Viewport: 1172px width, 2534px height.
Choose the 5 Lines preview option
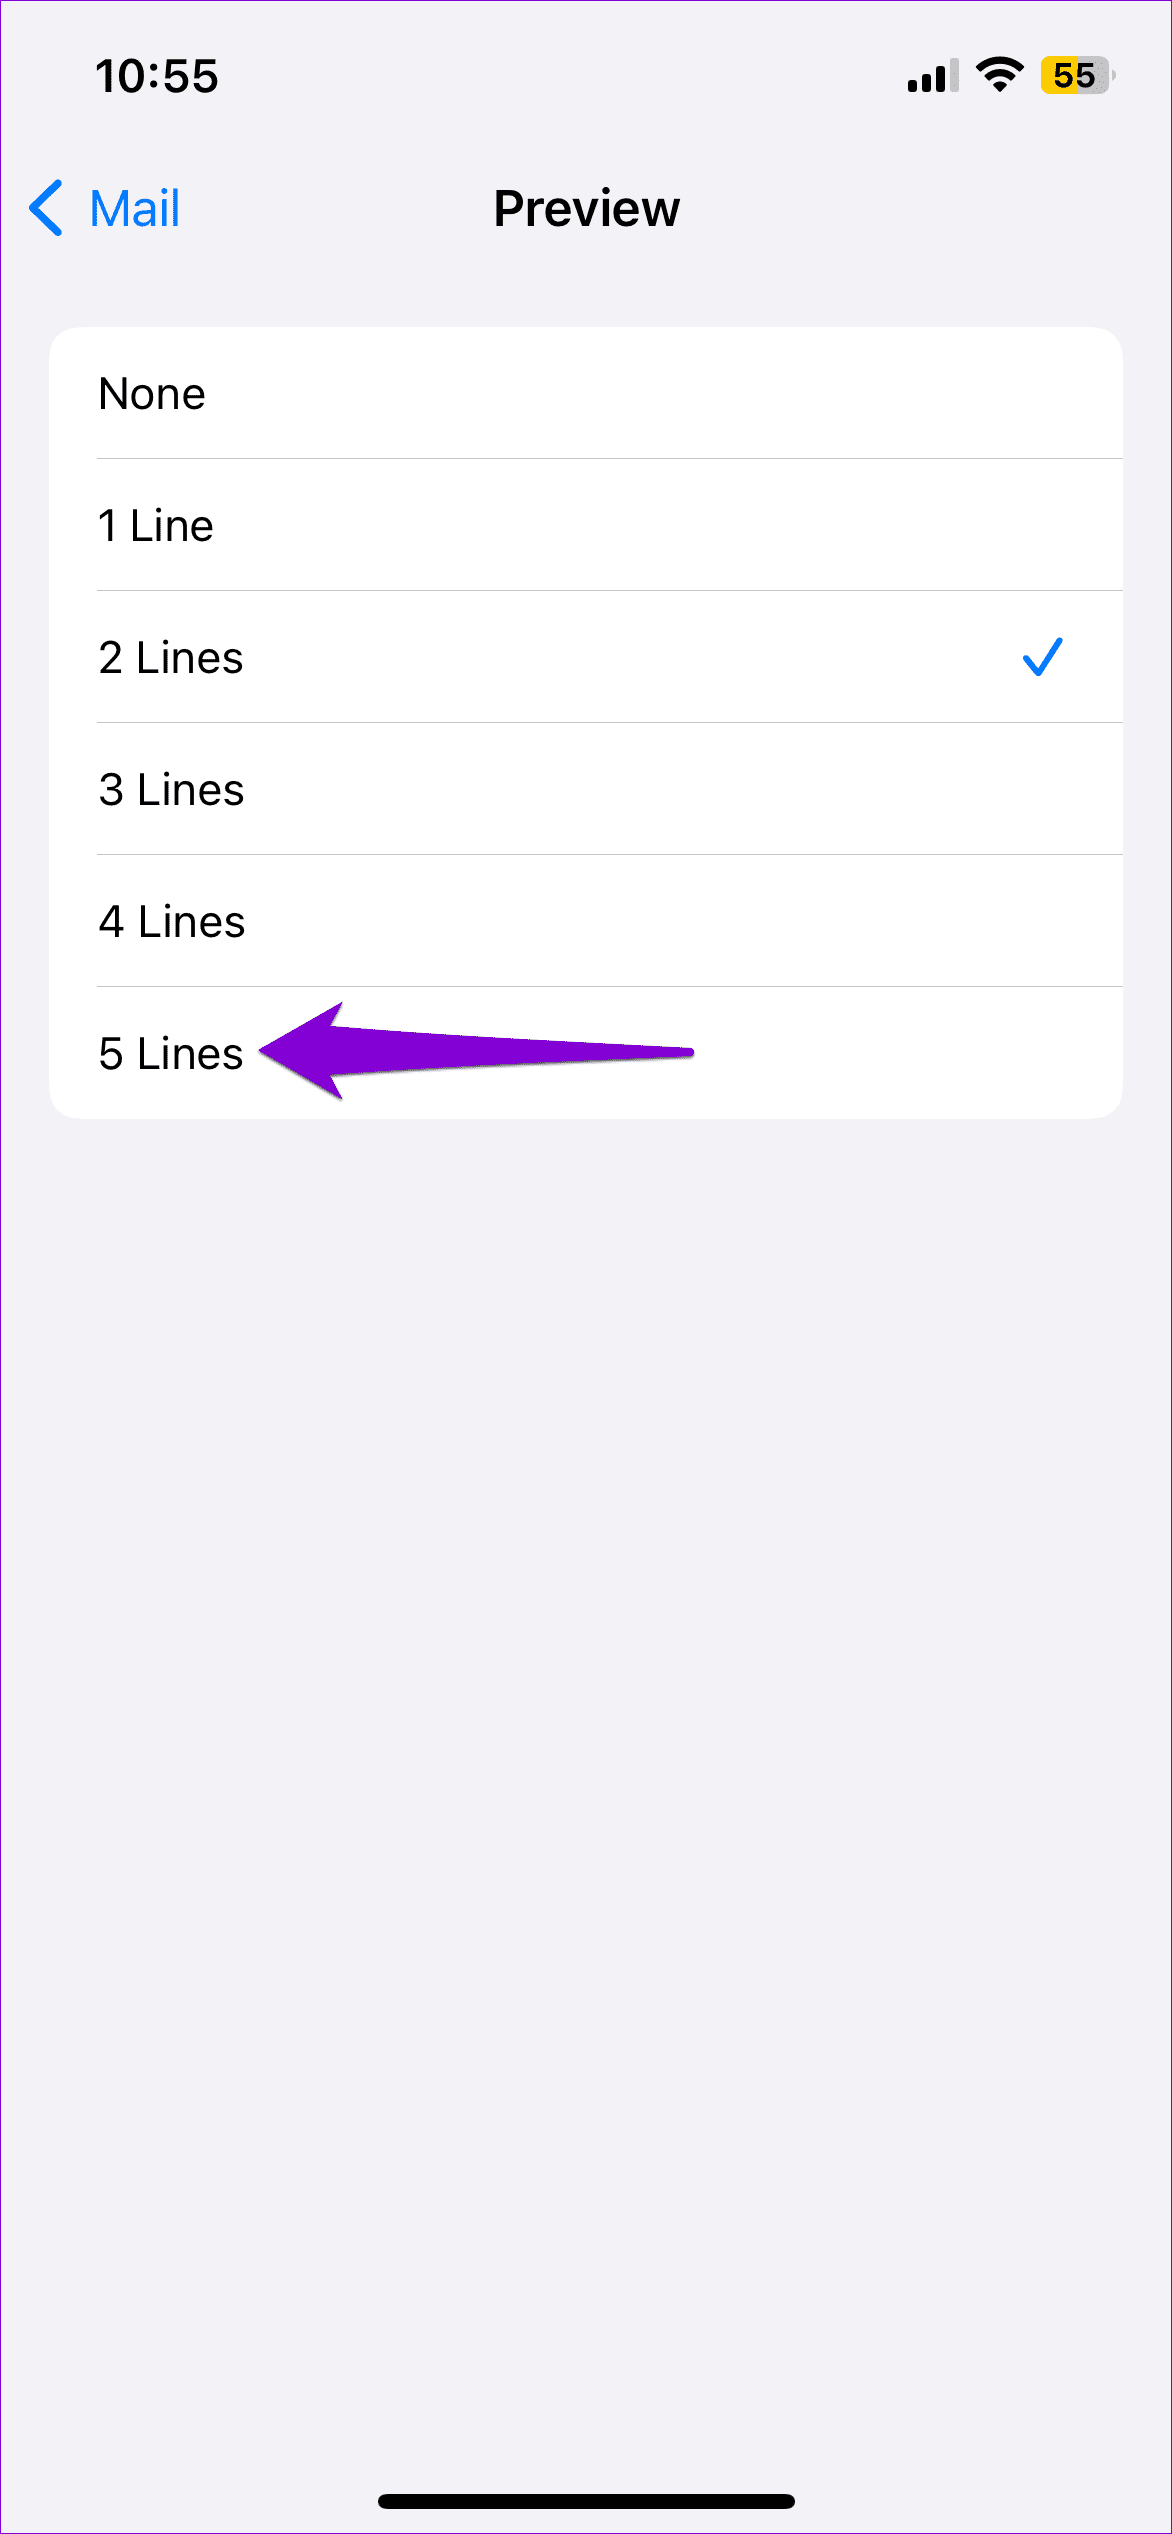[x=171, y=1054]
